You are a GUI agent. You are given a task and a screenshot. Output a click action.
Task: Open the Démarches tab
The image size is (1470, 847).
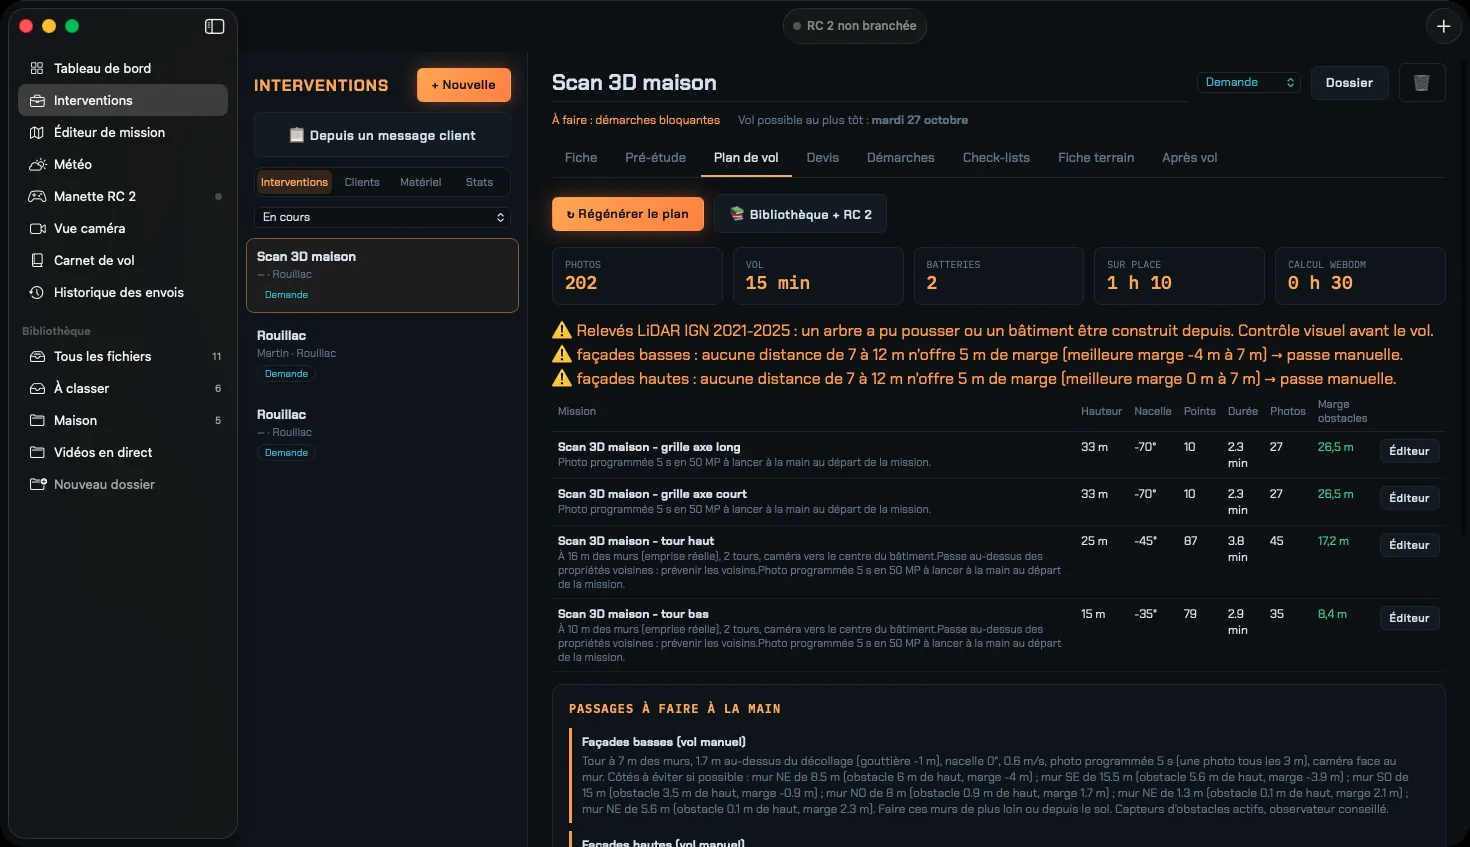point(900,158)
